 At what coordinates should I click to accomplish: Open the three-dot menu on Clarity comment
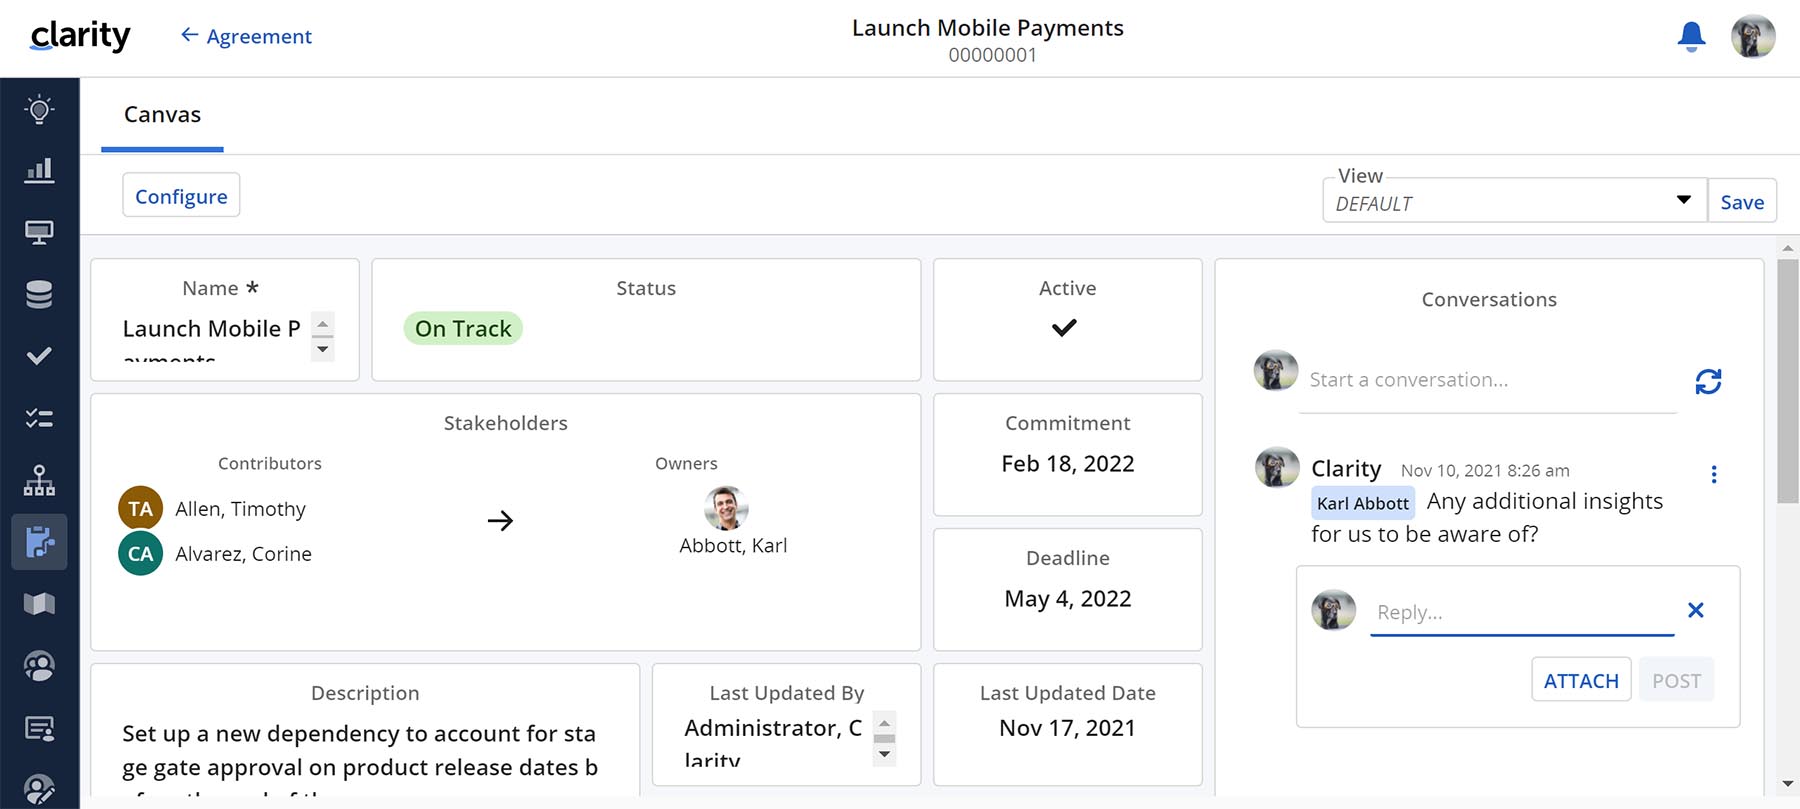(1713, 474)
